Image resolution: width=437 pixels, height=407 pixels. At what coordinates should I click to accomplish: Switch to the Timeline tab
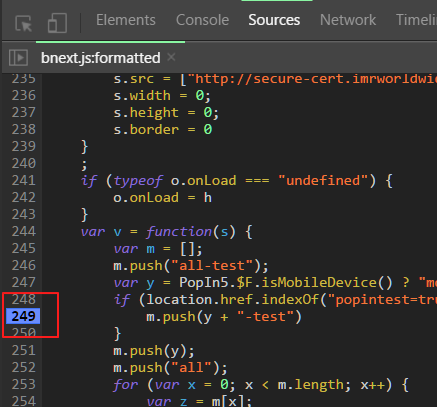[416, 20]
